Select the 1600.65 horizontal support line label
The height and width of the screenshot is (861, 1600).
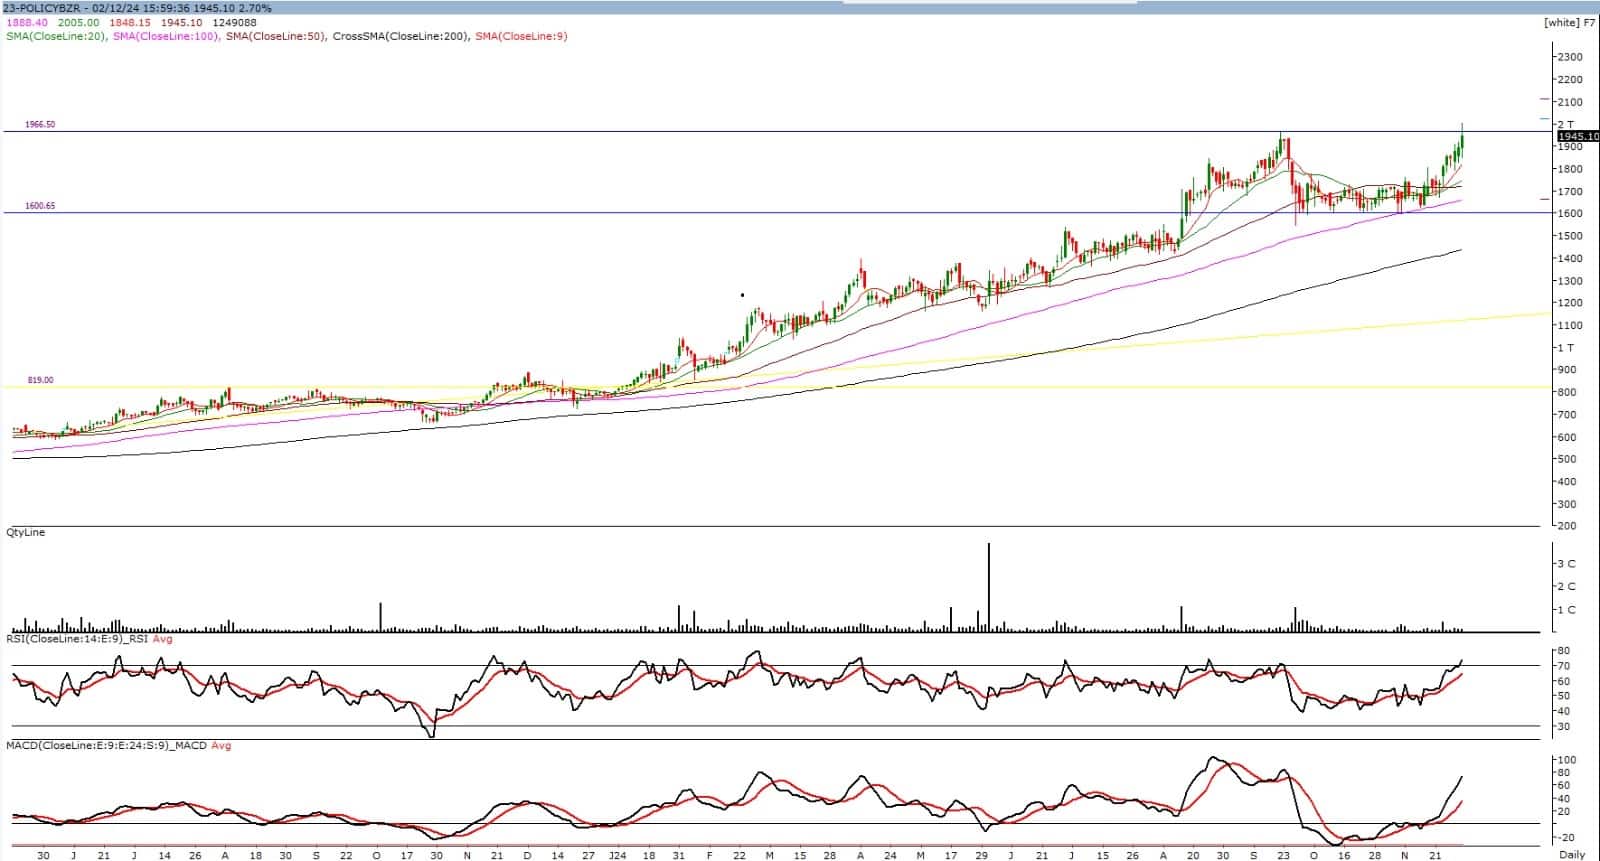41,206
